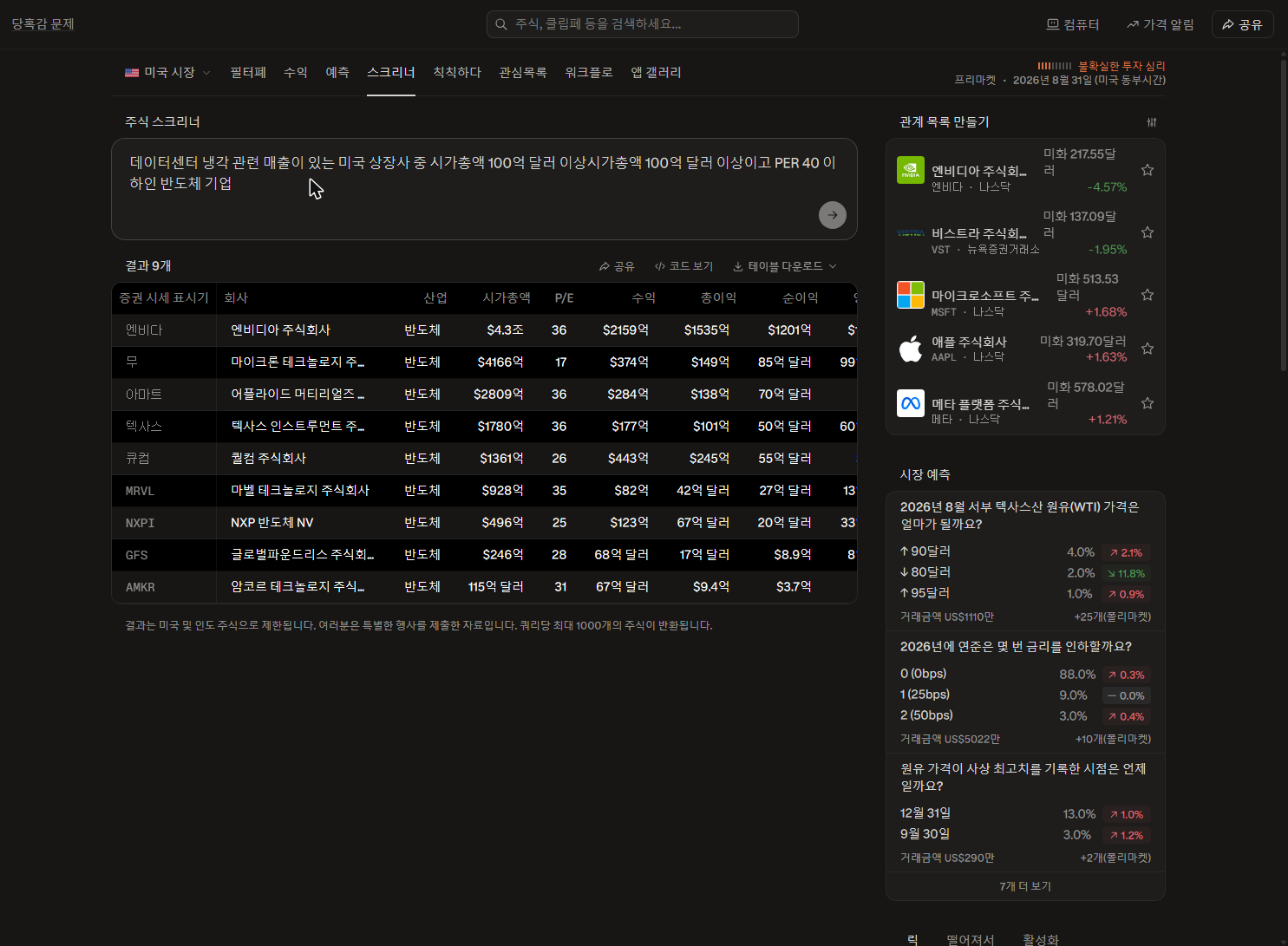Toggle the star for 비스트라 (VST)
This screenshot has height=946, width=1288.
1147,232
